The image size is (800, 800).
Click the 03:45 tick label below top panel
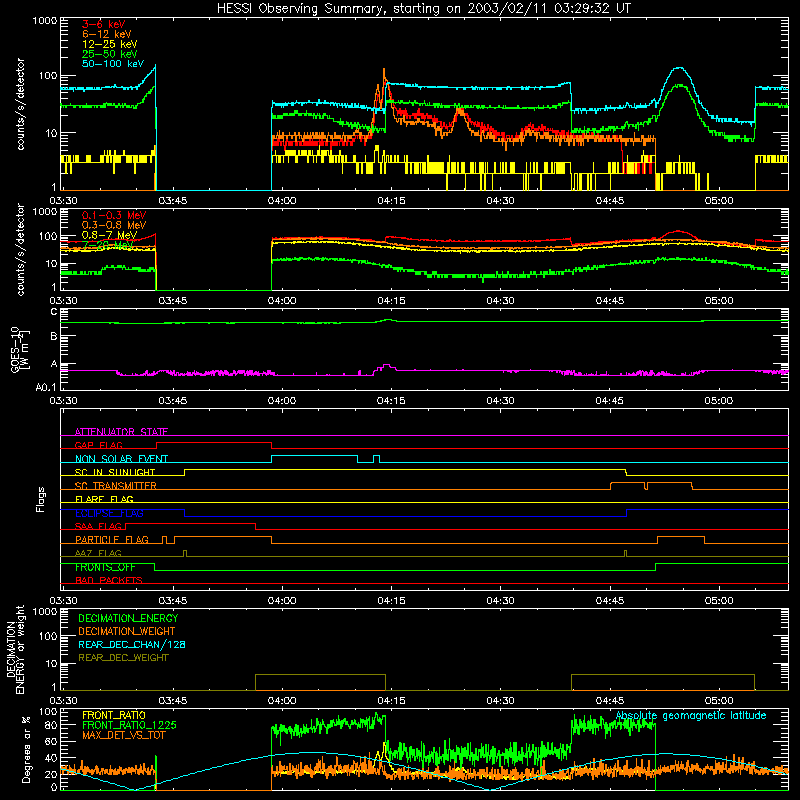click(x=172, y=201)
